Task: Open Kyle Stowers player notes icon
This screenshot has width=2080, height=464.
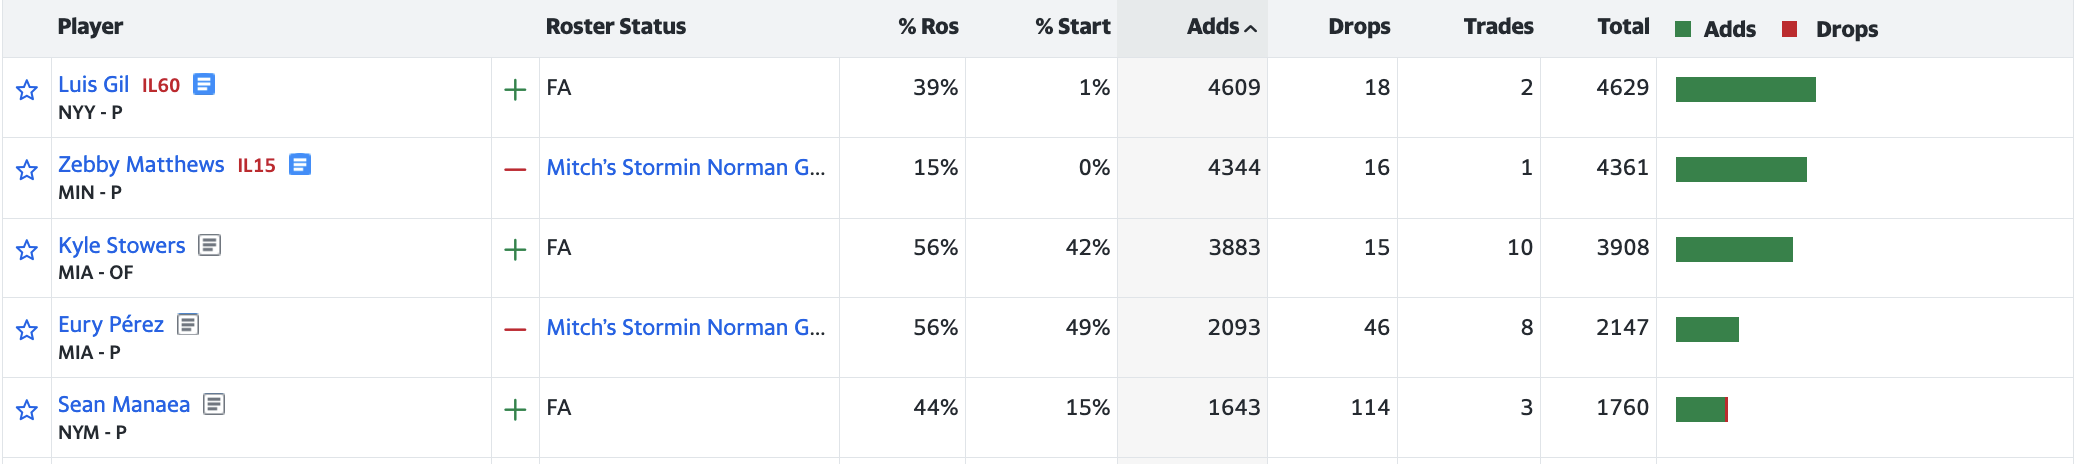Action: tap(209, 245)
